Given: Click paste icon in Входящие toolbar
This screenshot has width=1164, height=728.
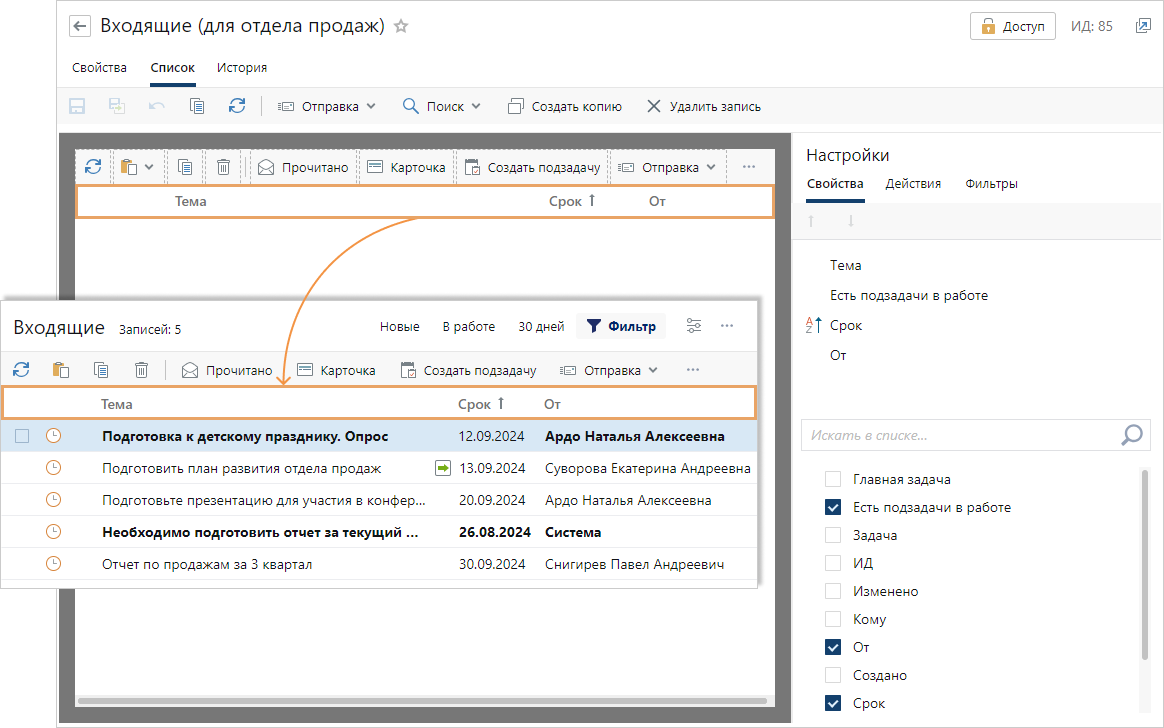Looking at the screenshot, I should (x=61, y=370).
